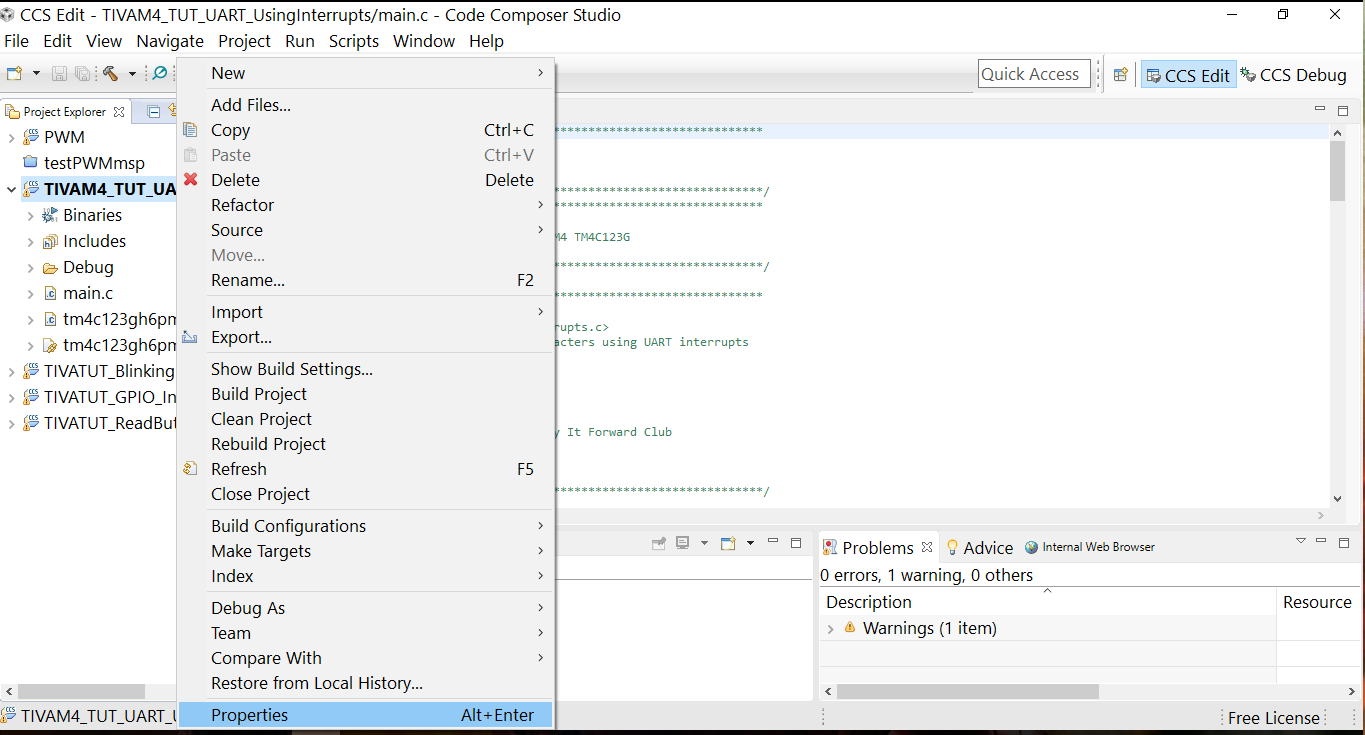Expand the New submenu

365,73
